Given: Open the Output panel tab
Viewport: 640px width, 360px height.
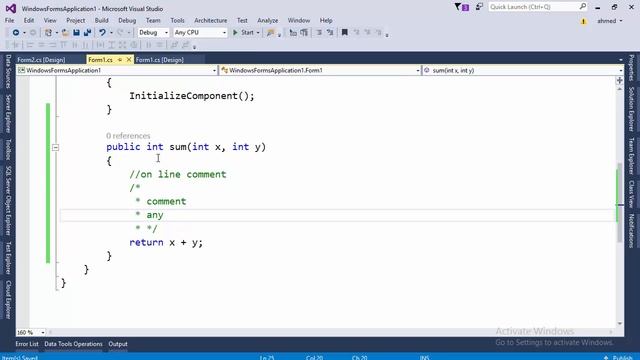Looking at the screenshot, I should point(118,344).
